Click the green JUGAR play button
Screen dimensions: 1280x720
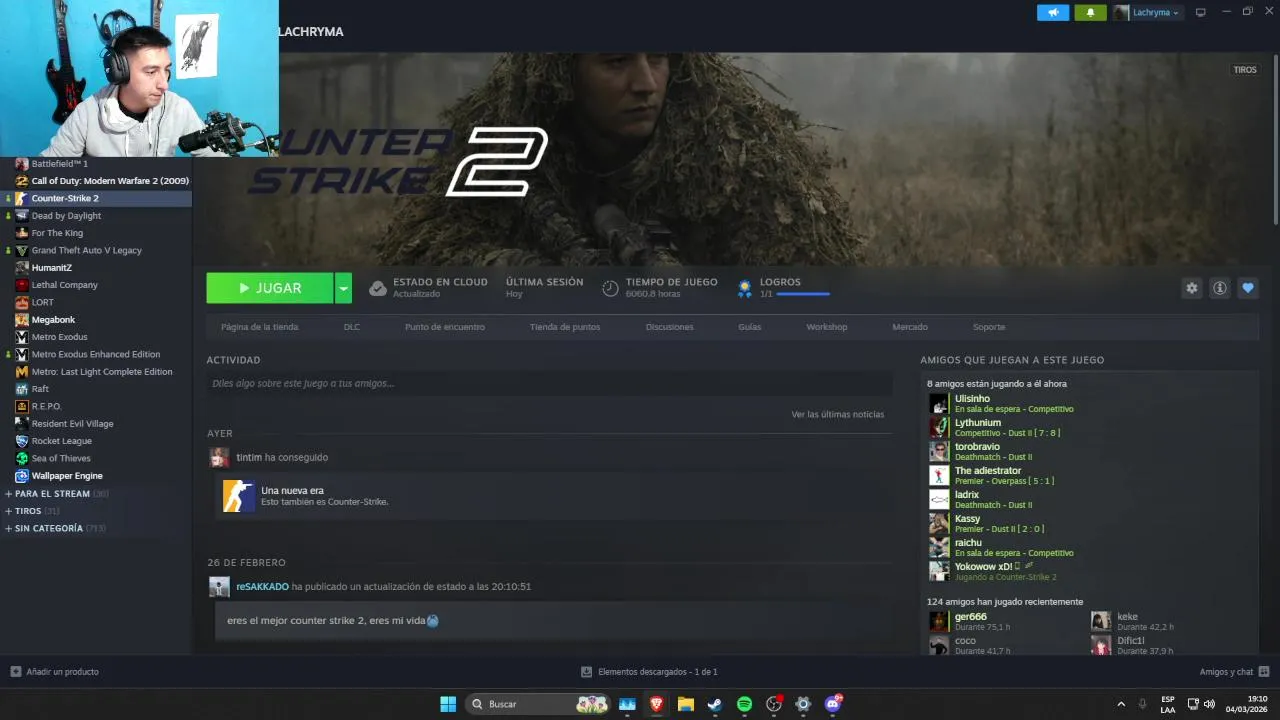click(x=270, y=288)
